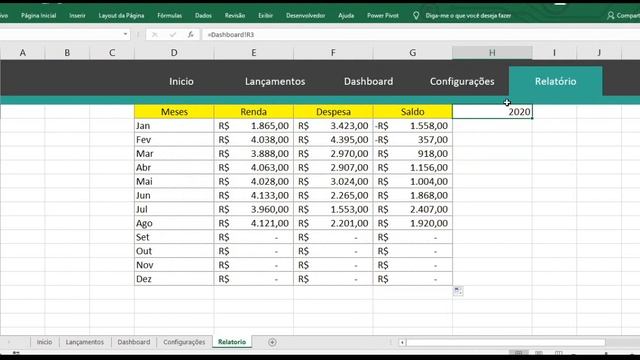Click the 'Diga-me o que você deseja fazer' box
The height and width of the screenshot is (360, 640).
pyautogui.click(x=468, y=16)
